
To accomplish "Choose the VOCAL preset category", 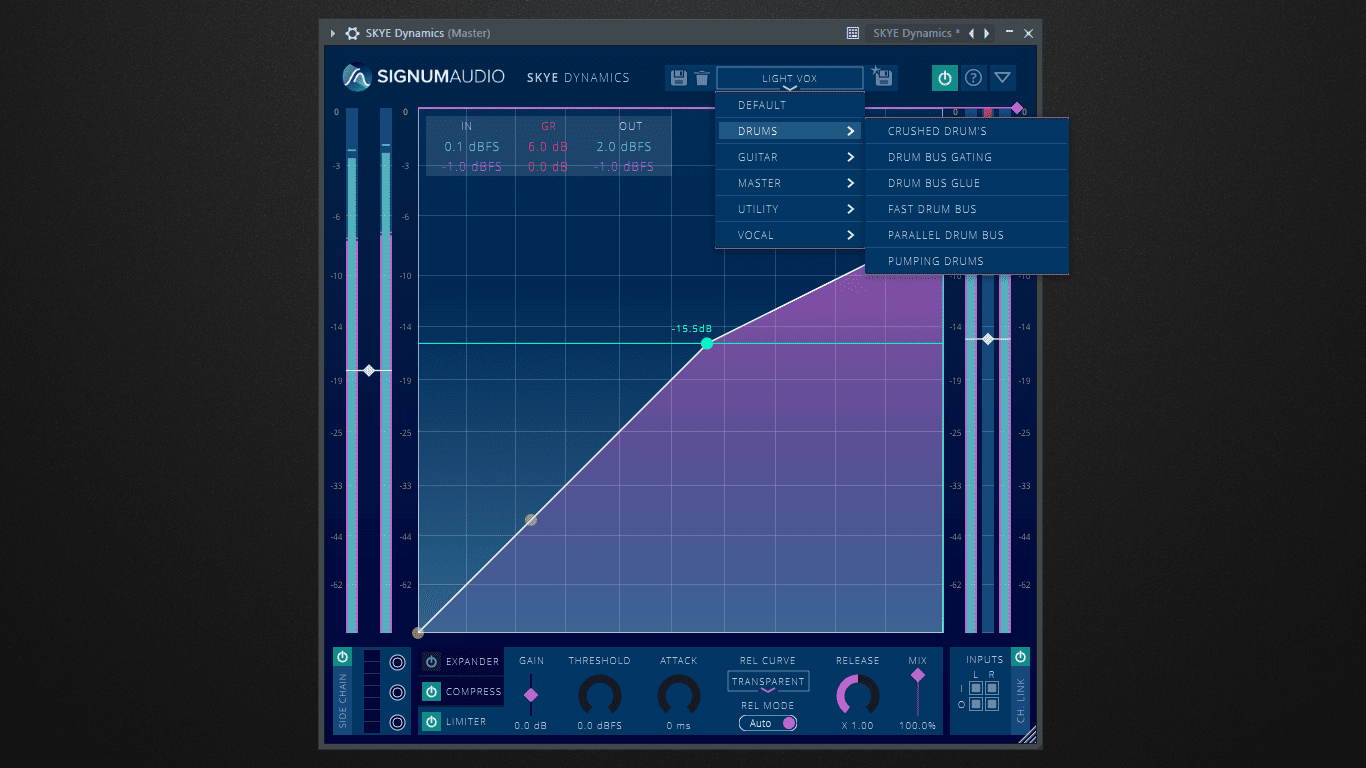I will (x=790, y=235).
